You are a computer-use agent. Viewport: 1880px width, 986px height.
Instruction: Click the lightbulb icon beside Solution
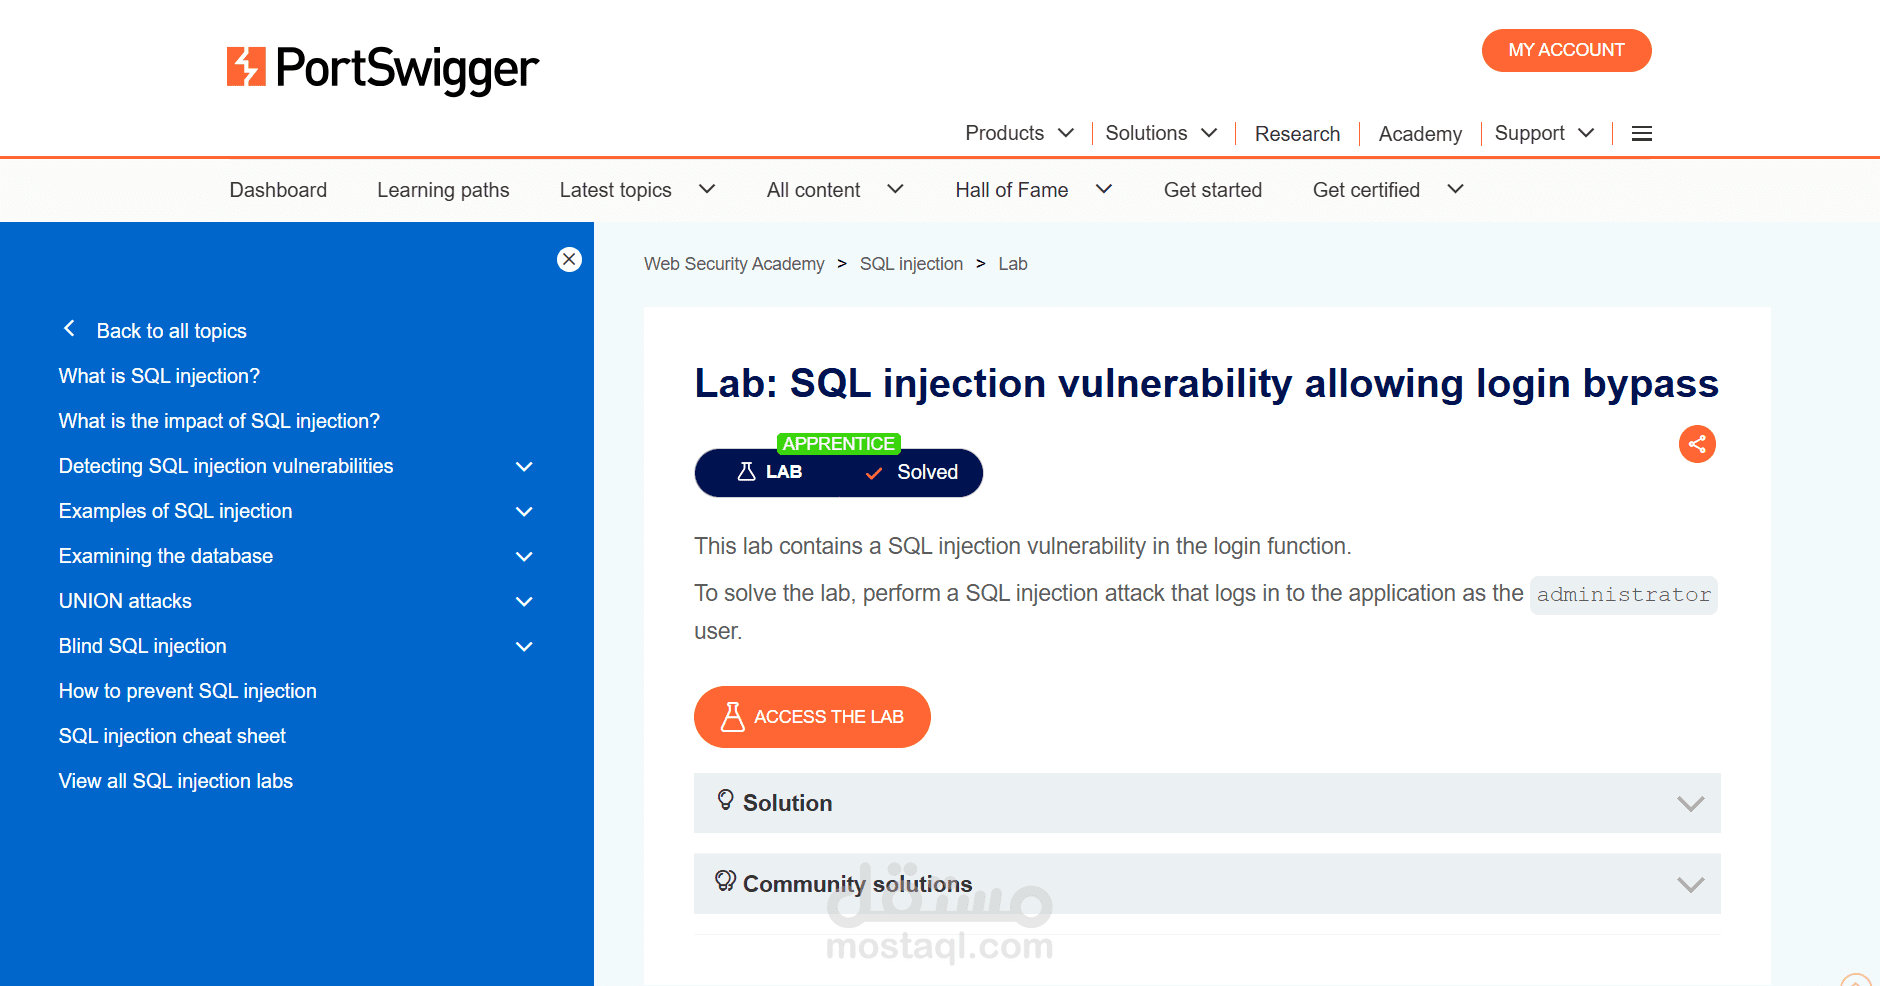pos(725,801)
